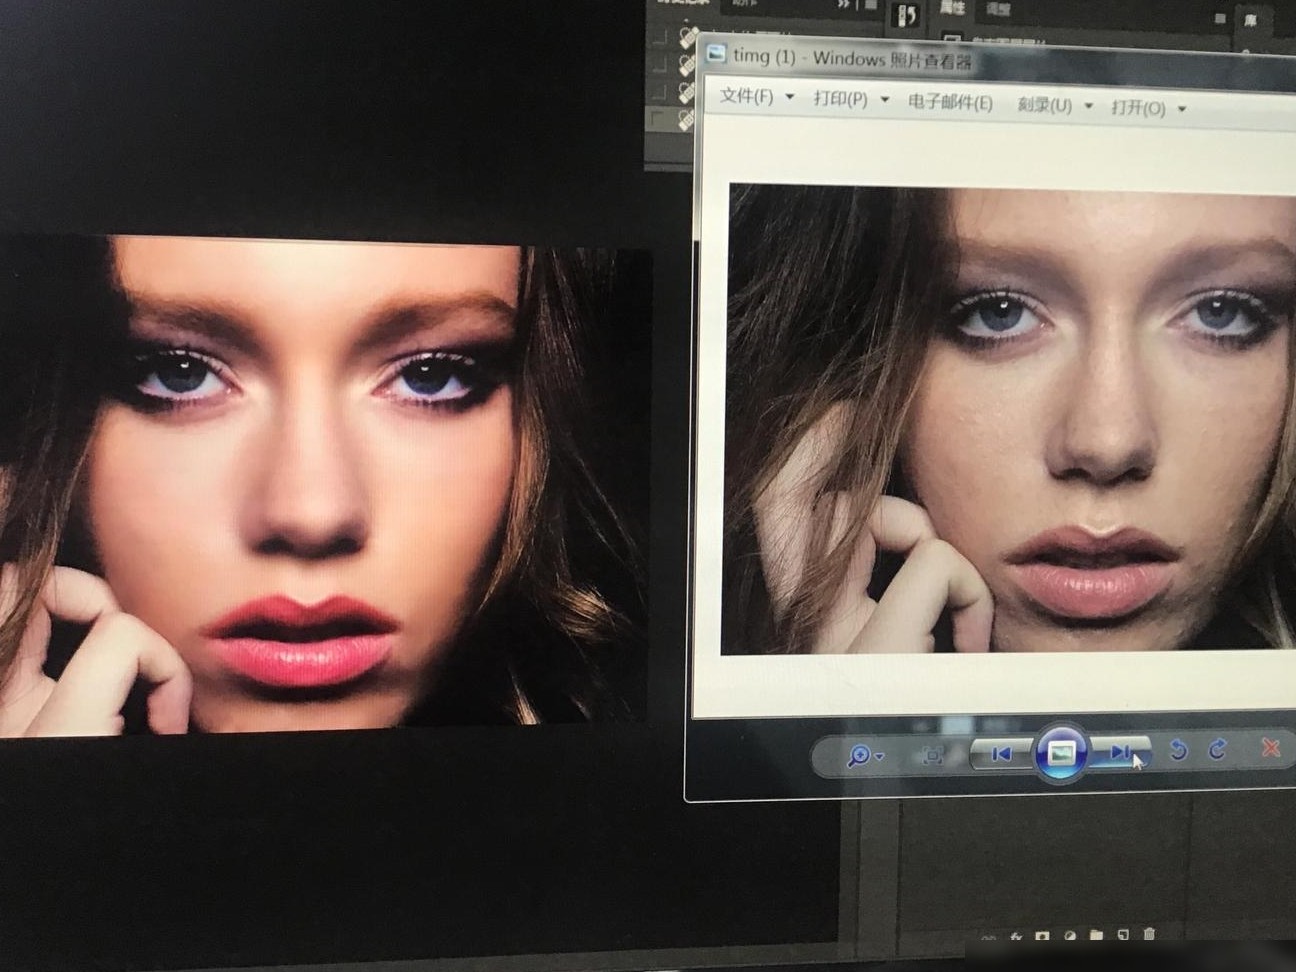This screenshot has height=972, width=1296.
Task: Add layer style via fx icon
Action: [1016, 937]
